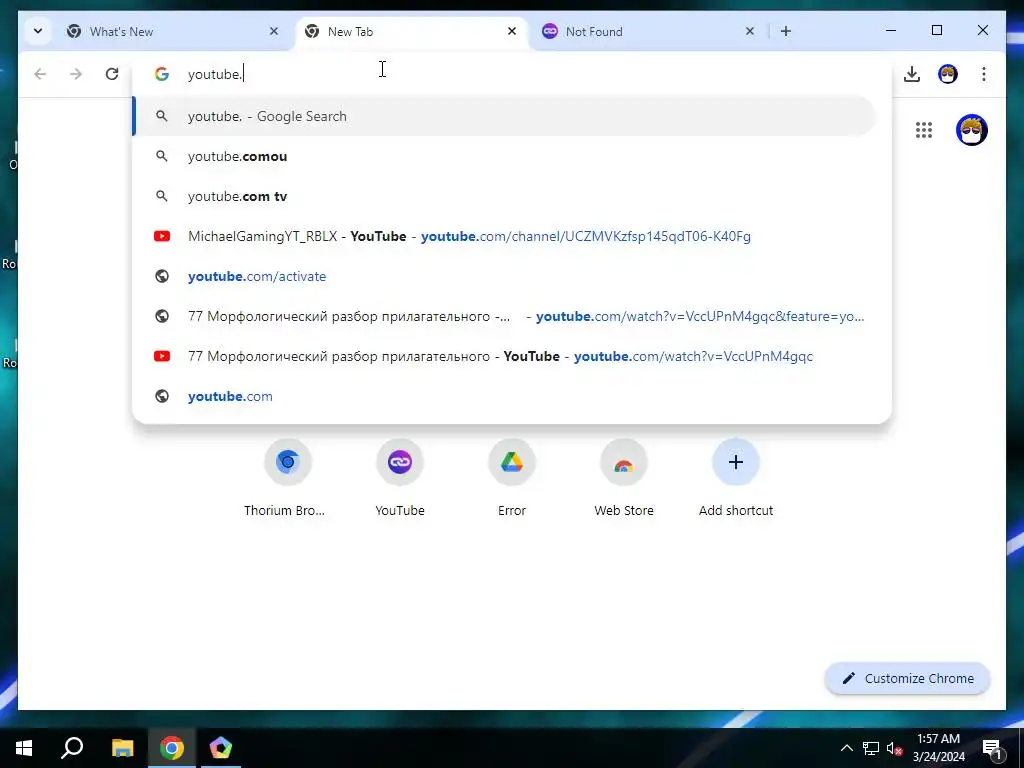Image resolution: width=1024 pixels, height=768 pixels.
Task: Click search icon beside youtube.comou
Action: pyautogui.click(x=162, y=156)
